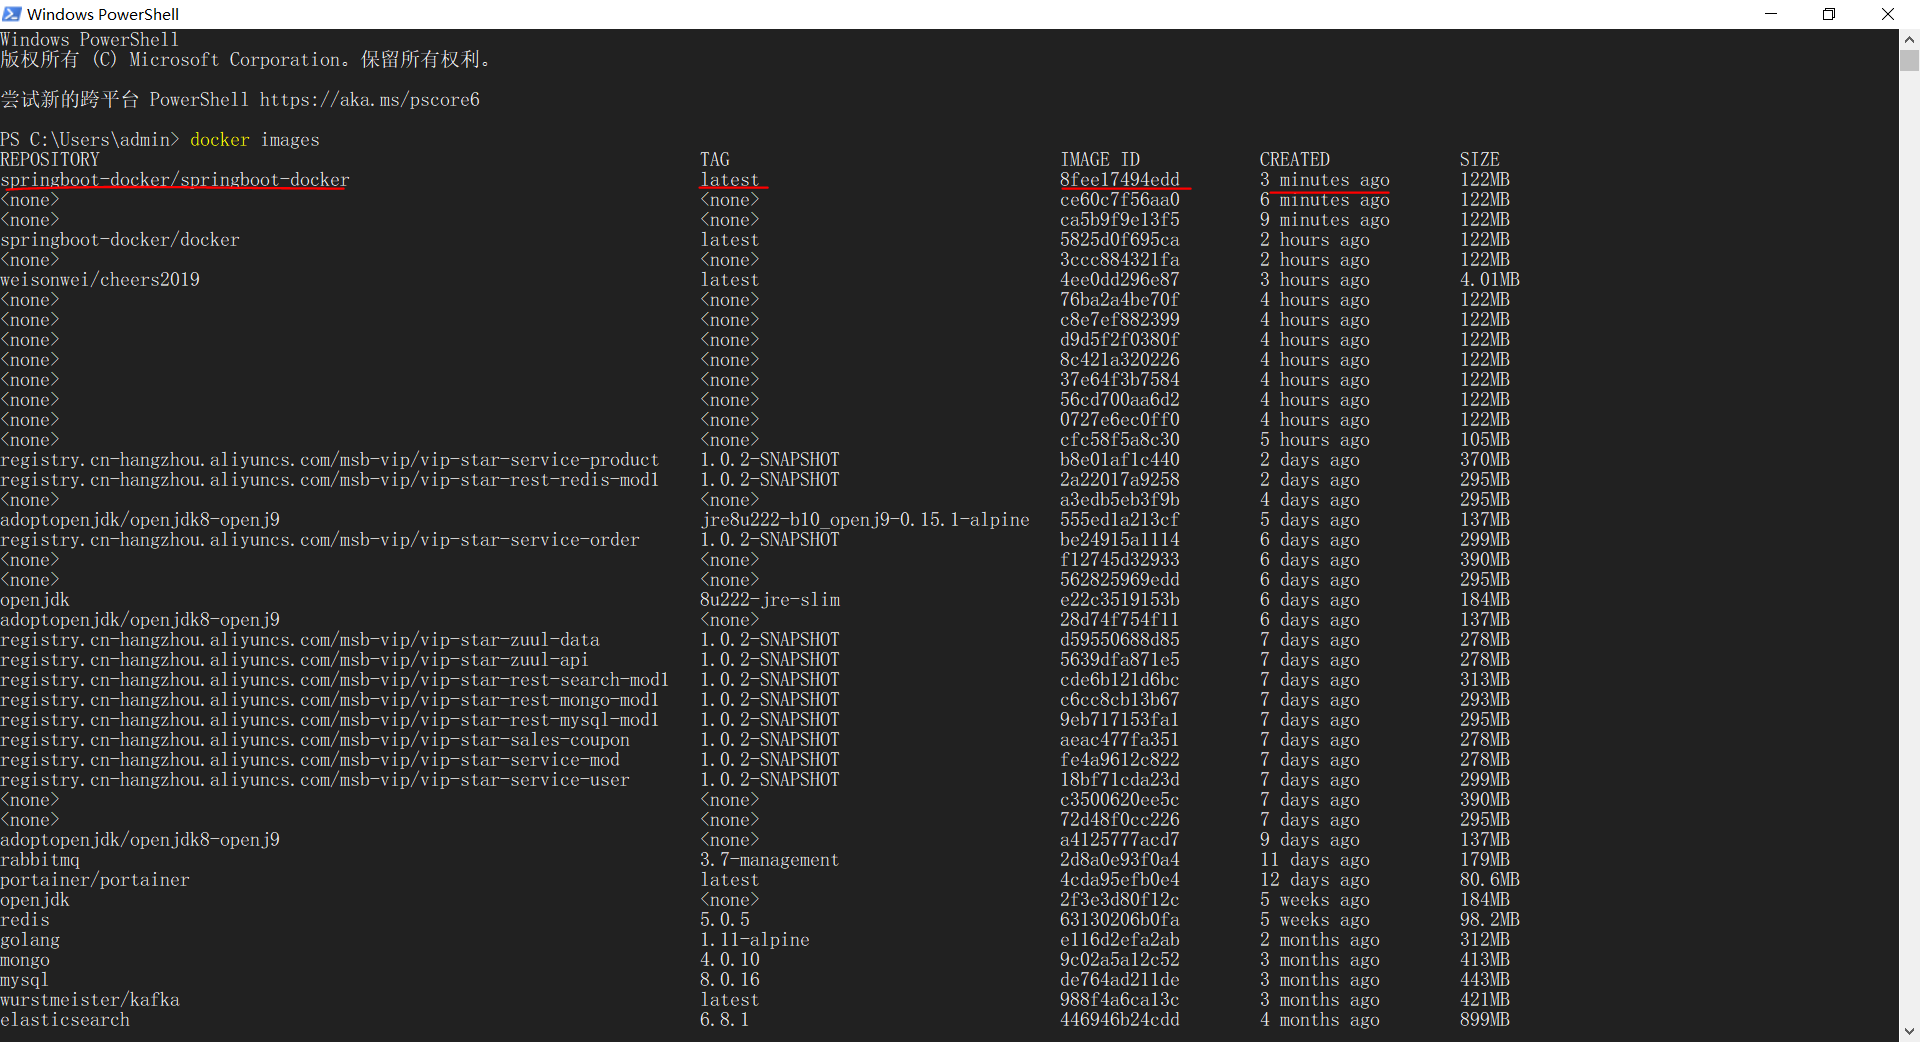Image resolution: width=1920 pixels, height=1042 pixels.
Task: Click vip-star-rest-search-modl registry entry
Action: pyautogui.click(x=335, y=680)
